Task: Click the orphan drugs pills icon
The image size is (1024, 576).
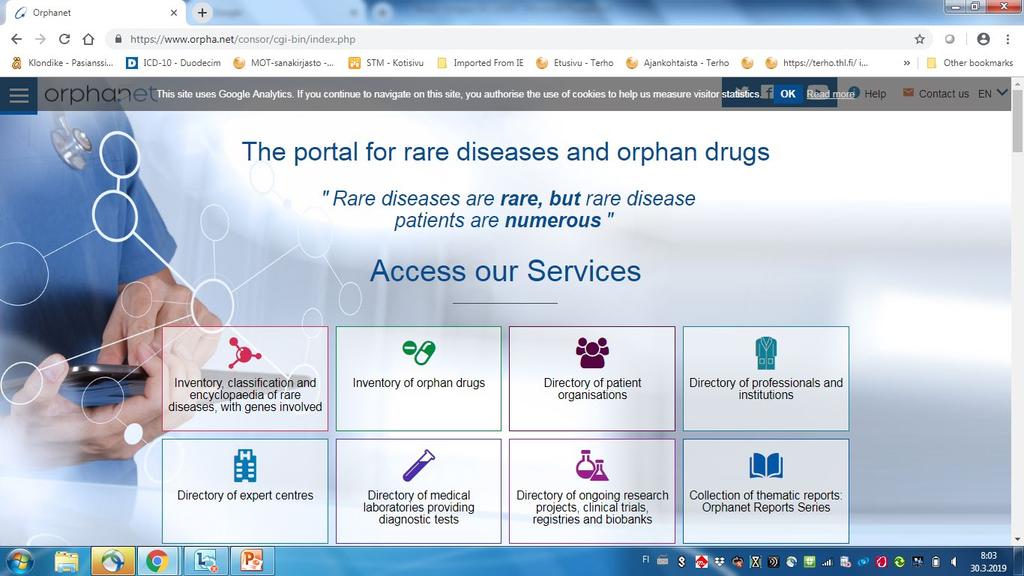Action: (x=419, y=353)
